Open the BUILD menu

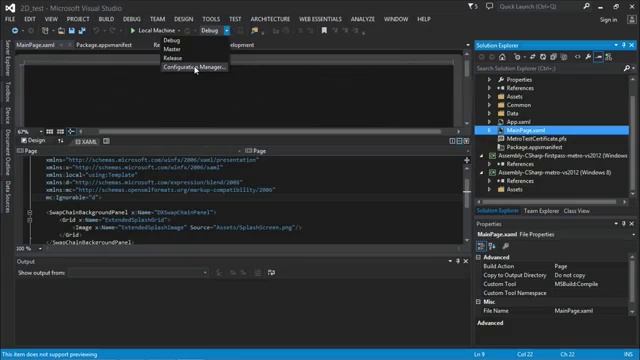106,19
